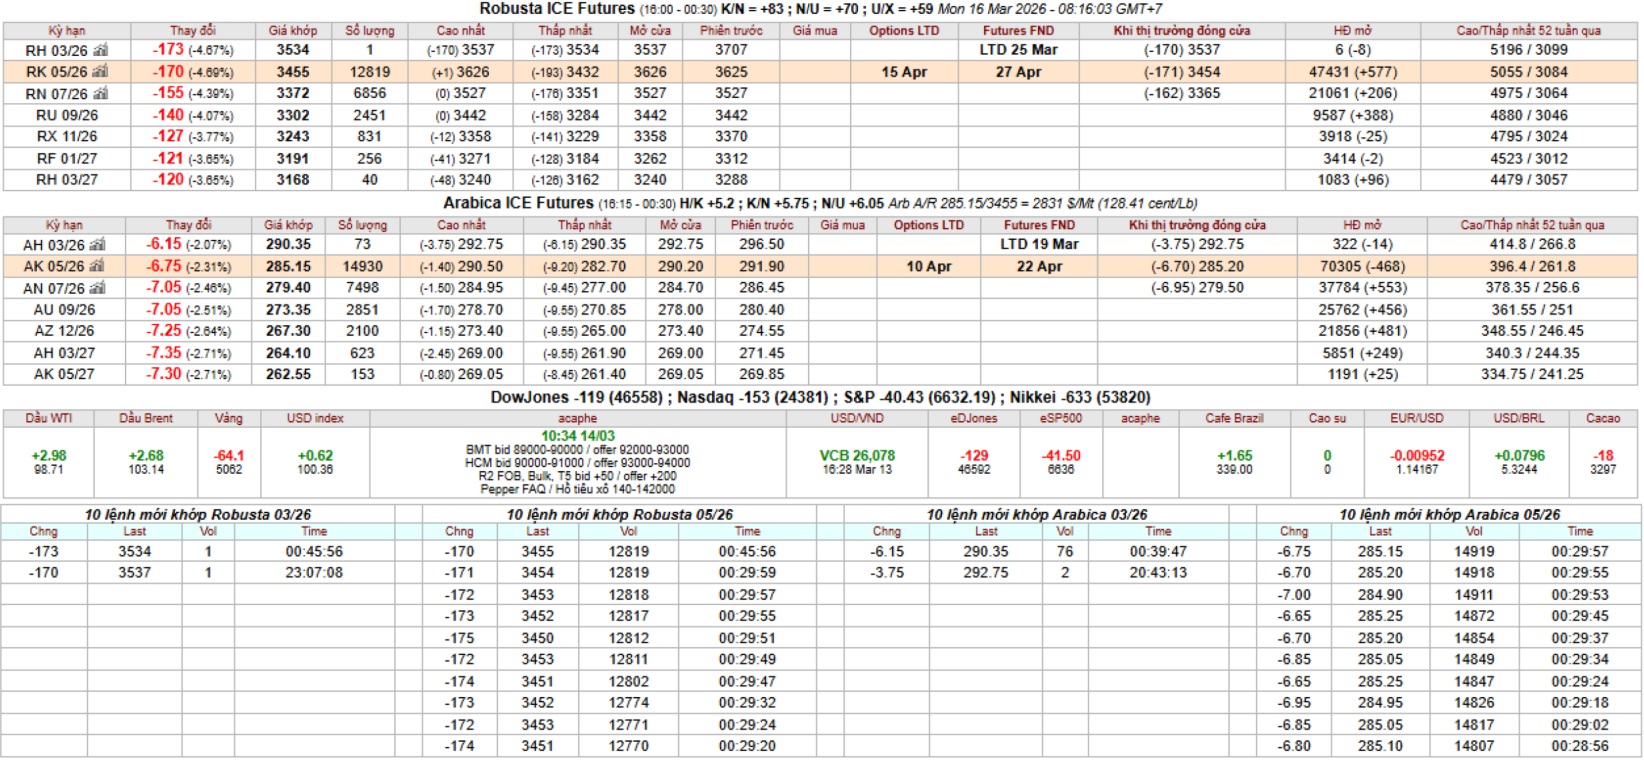Open chart icon for AN 07/26

click(x=97, y=288)
